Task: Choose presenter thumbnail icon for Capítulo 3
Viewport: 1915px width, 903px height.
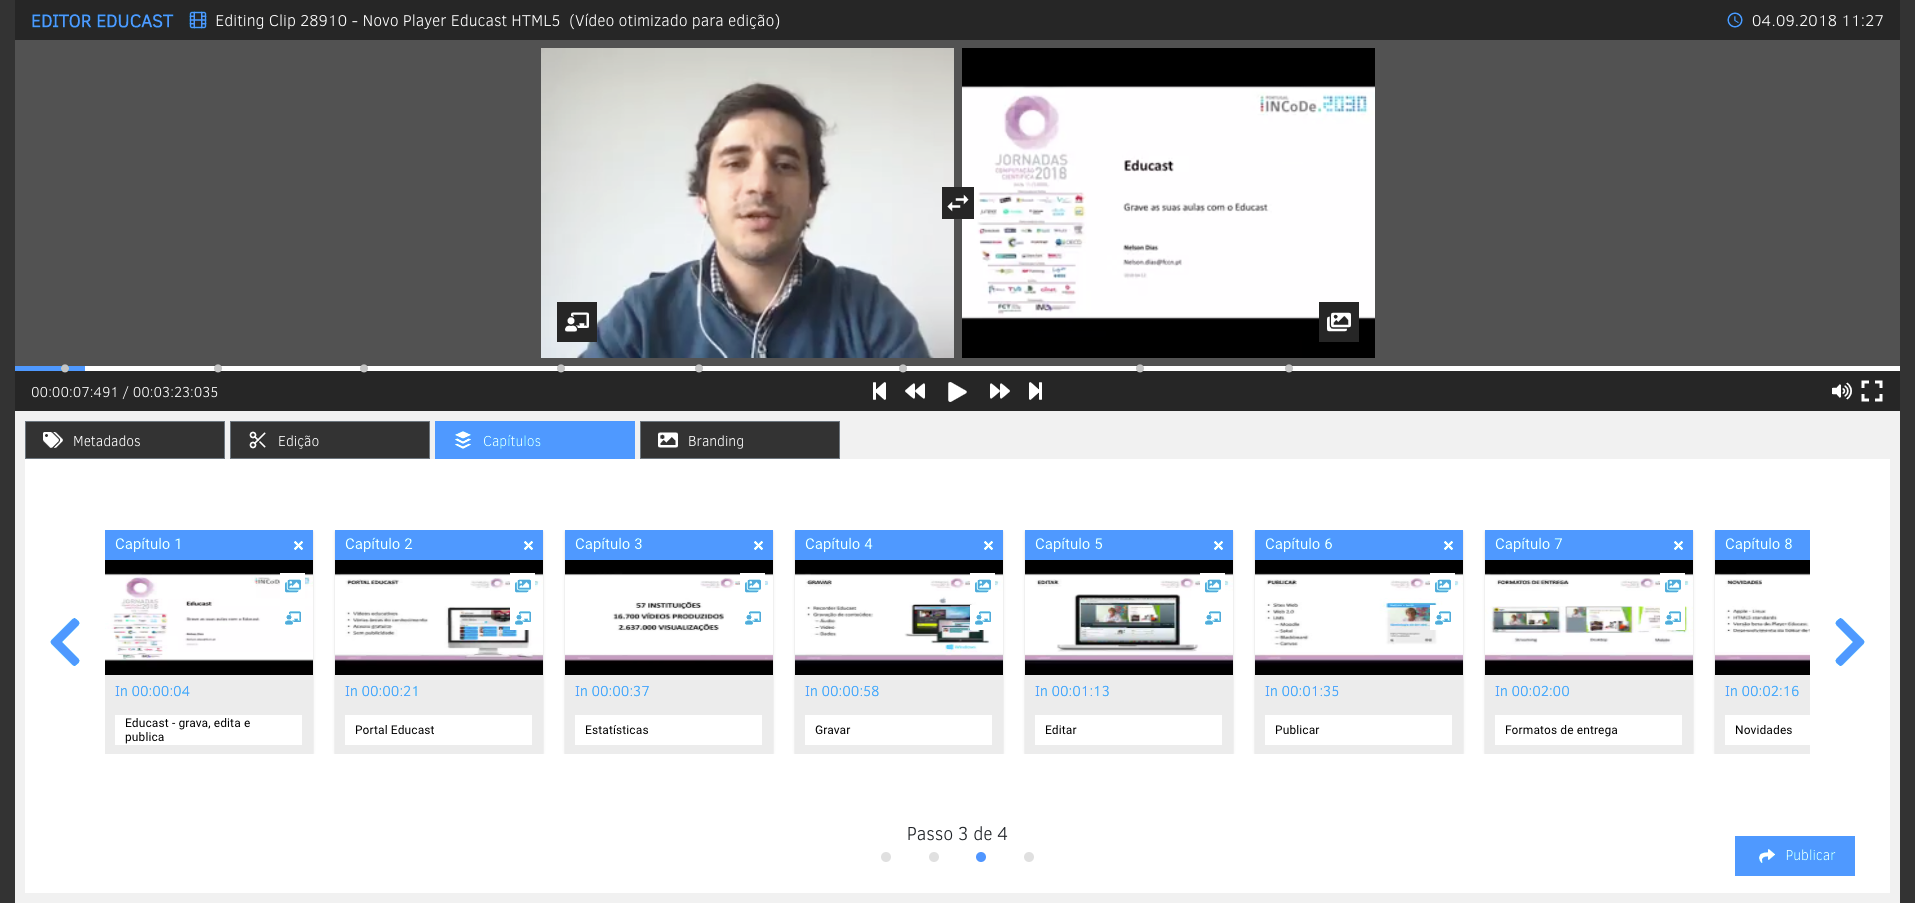Action: [x=753, y=618]
